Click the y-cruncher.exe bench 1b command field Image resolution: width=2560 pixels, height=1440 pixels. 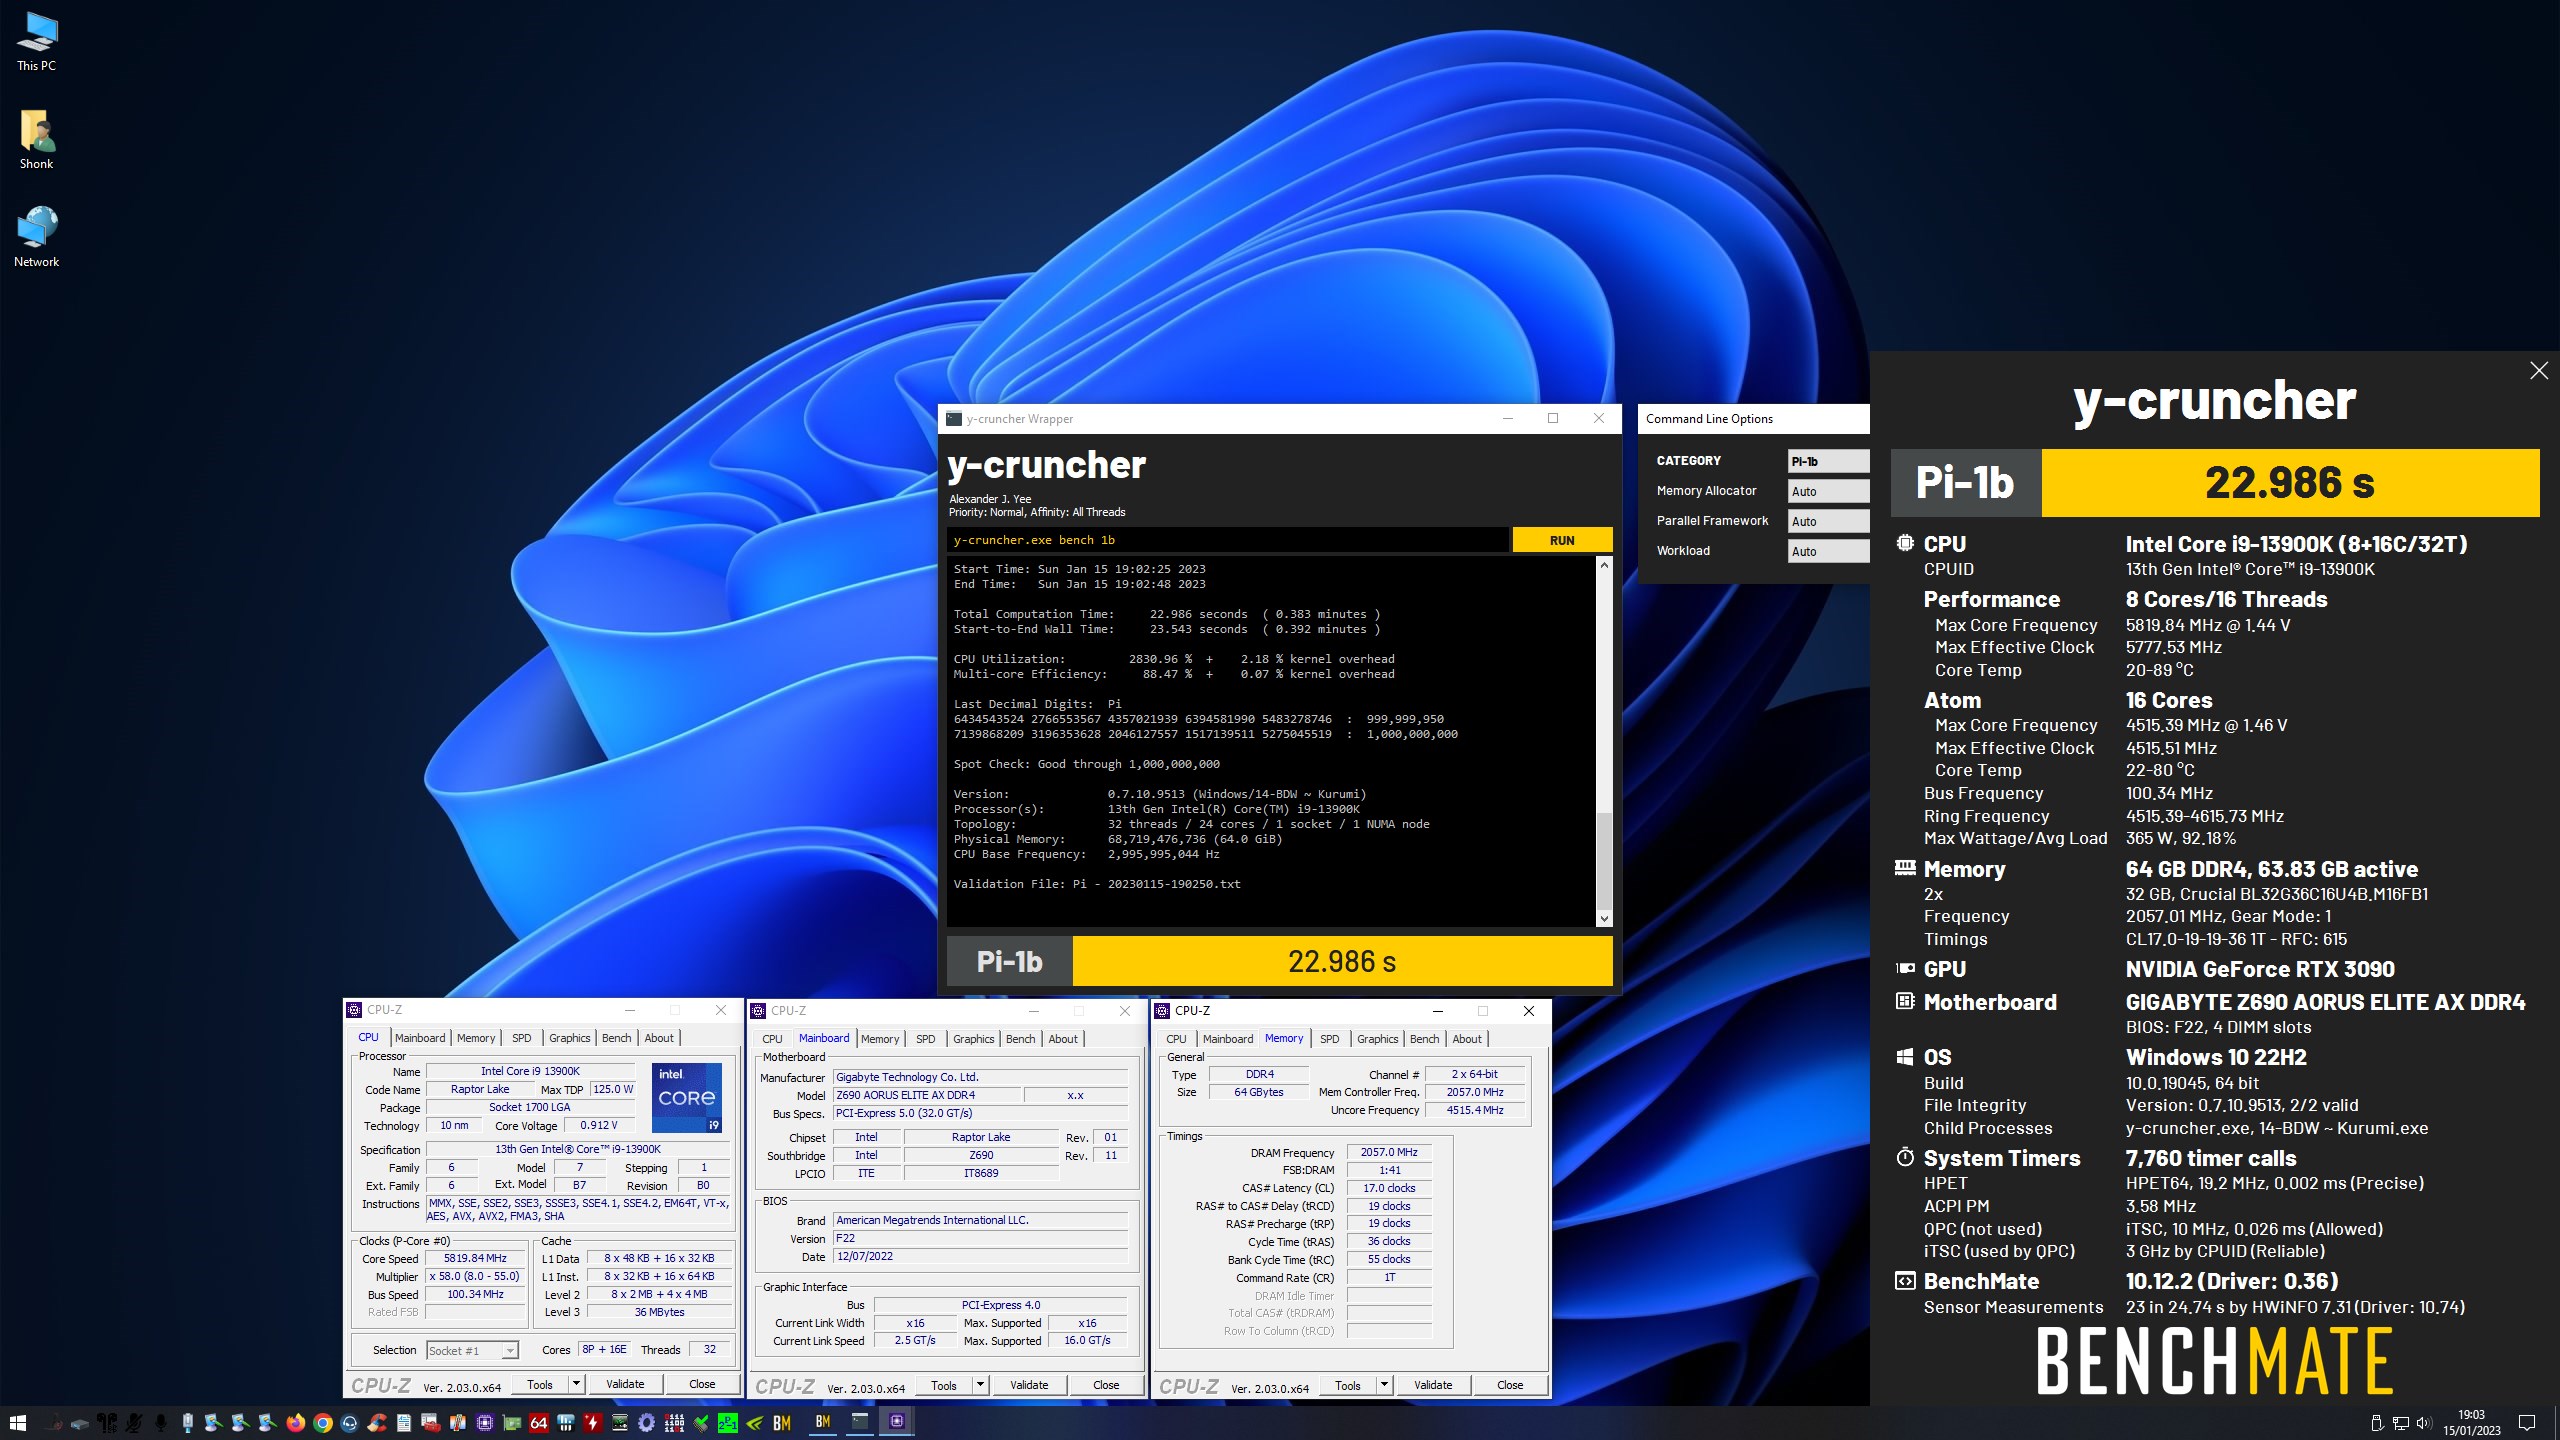(x=1227, y=540)
